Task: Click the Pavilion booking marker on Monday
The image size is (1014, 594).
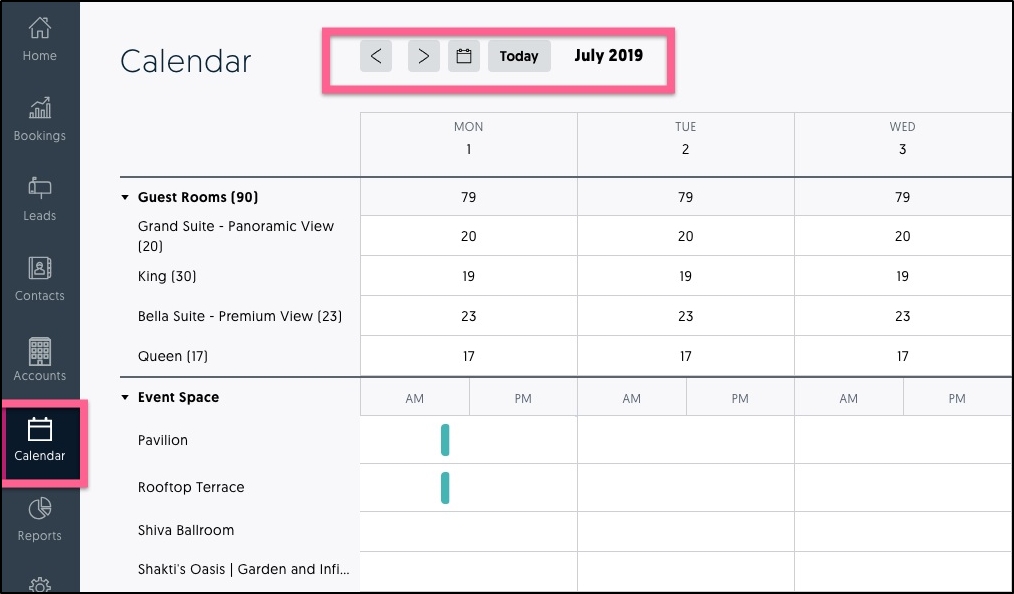Action: 445,440
